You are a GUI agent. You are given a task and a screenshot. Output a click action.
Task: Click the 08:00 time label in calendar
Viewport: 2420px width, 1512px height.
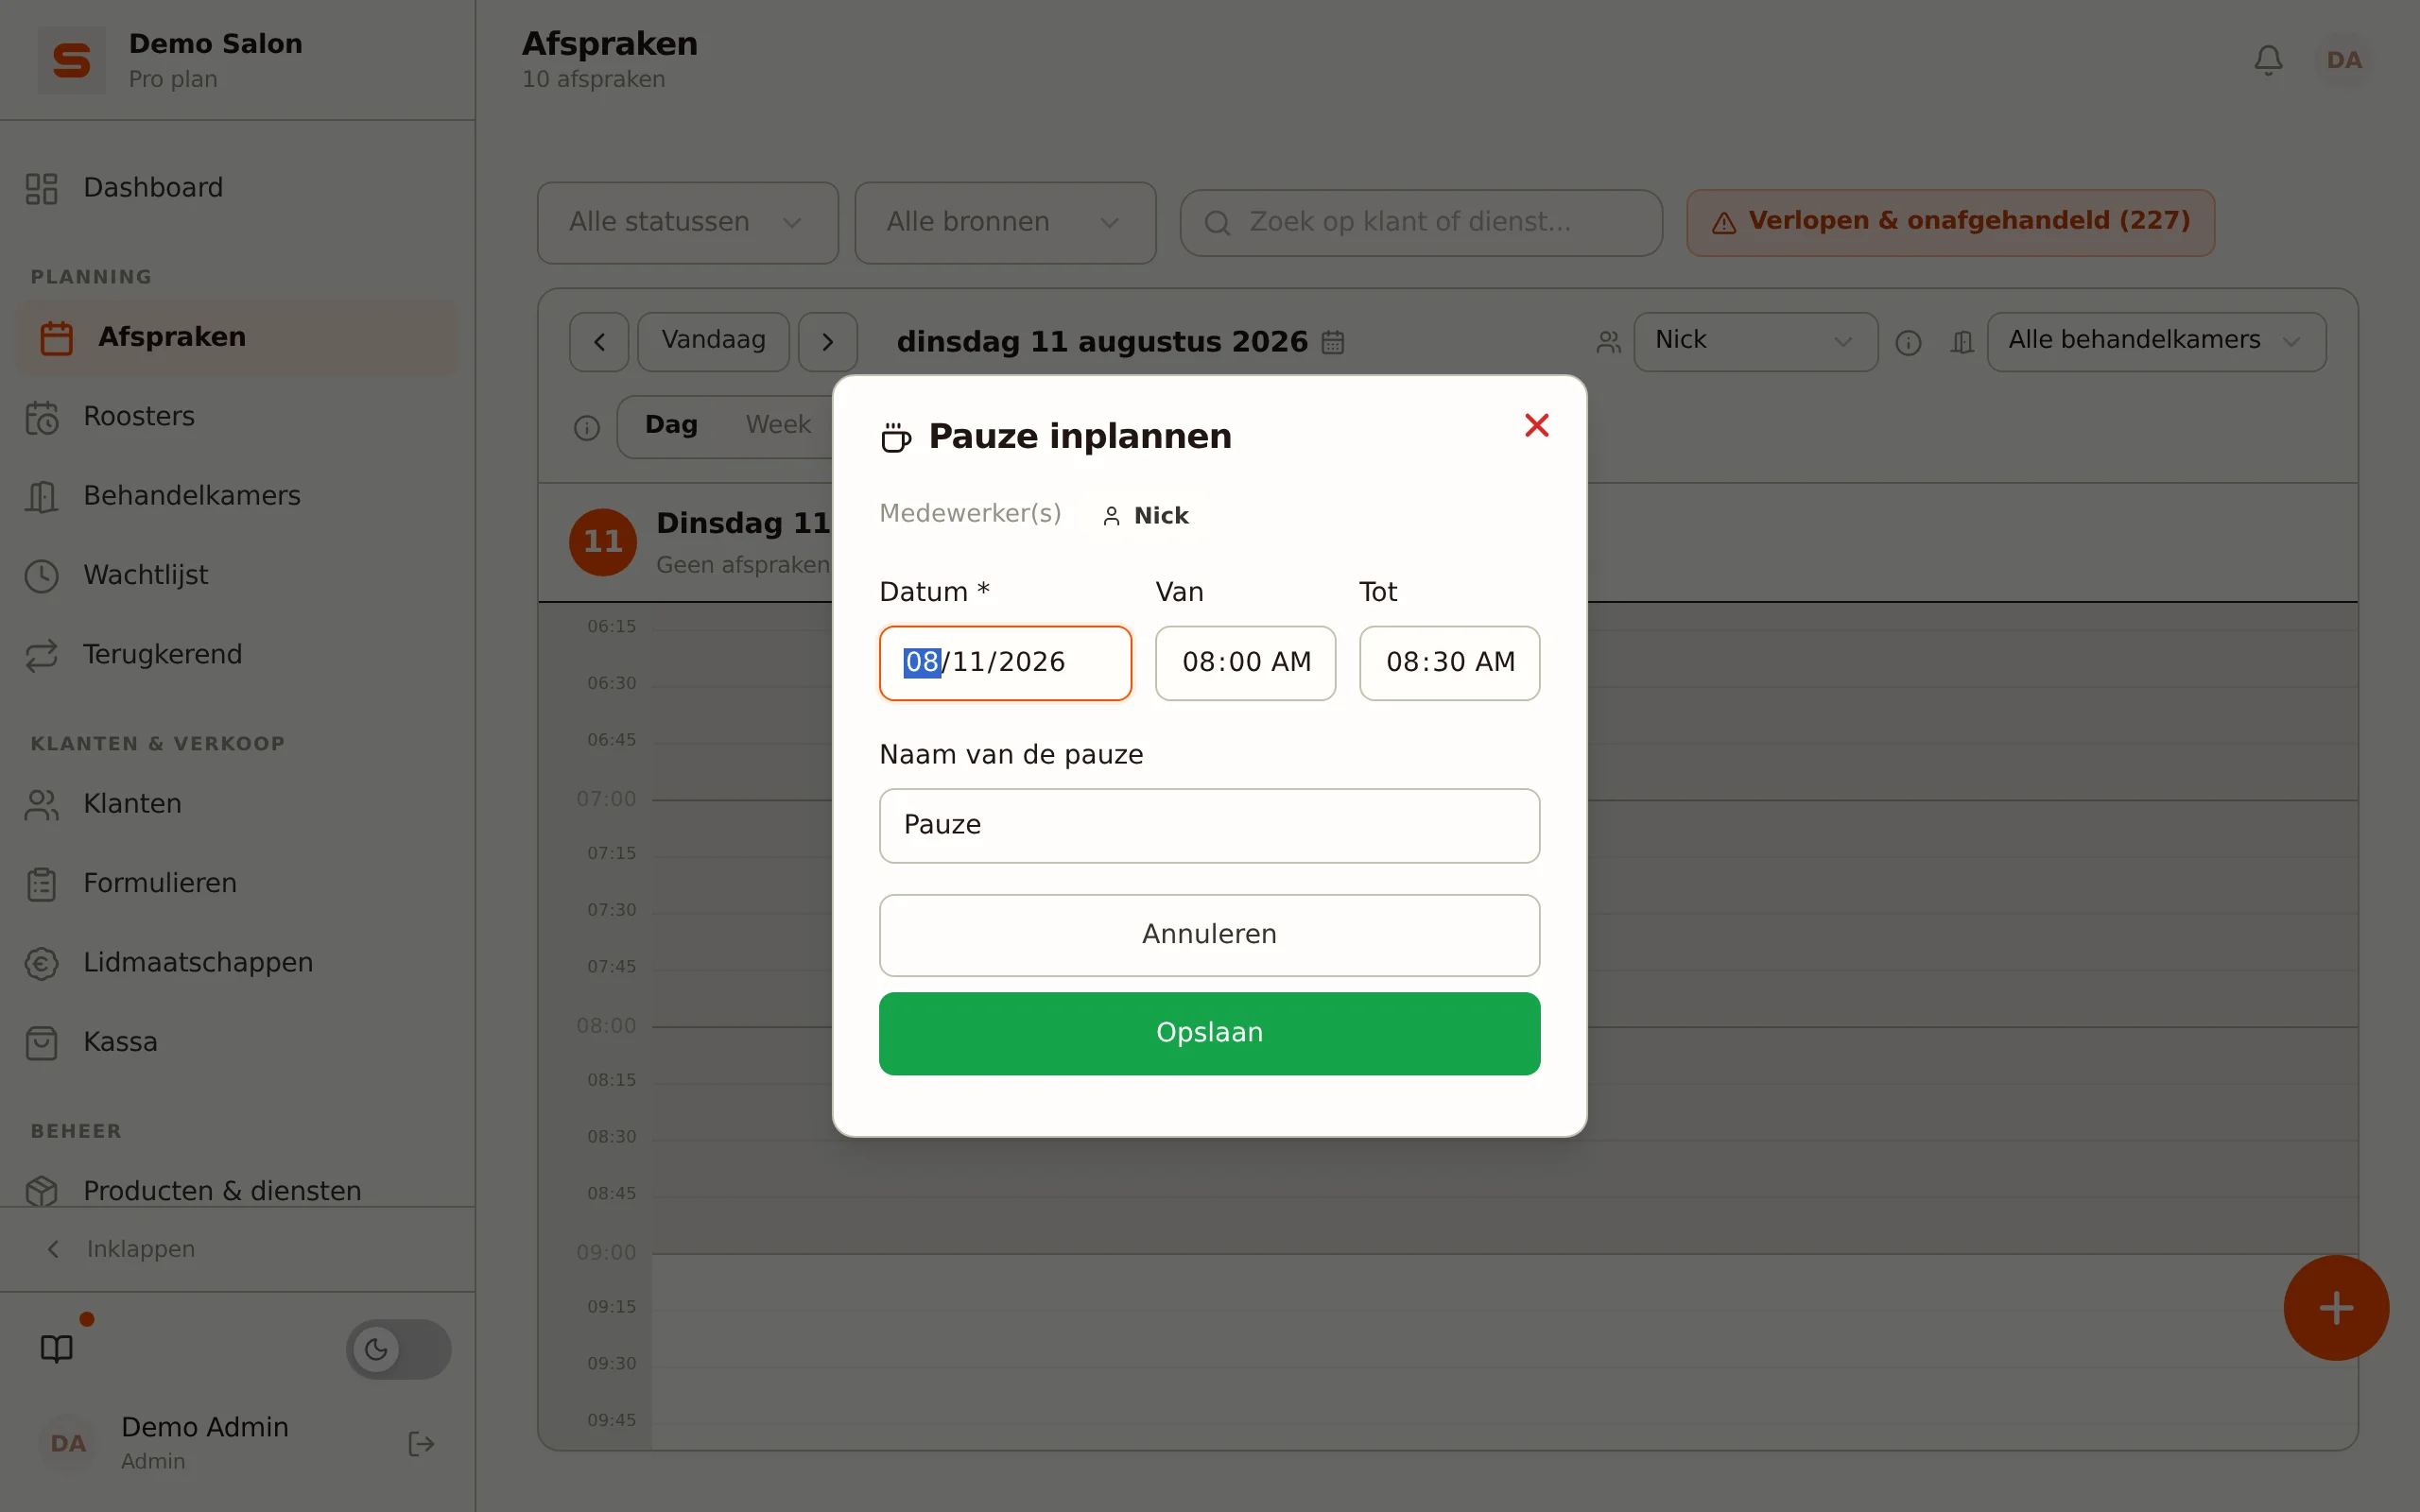(x=606, y=1026)
